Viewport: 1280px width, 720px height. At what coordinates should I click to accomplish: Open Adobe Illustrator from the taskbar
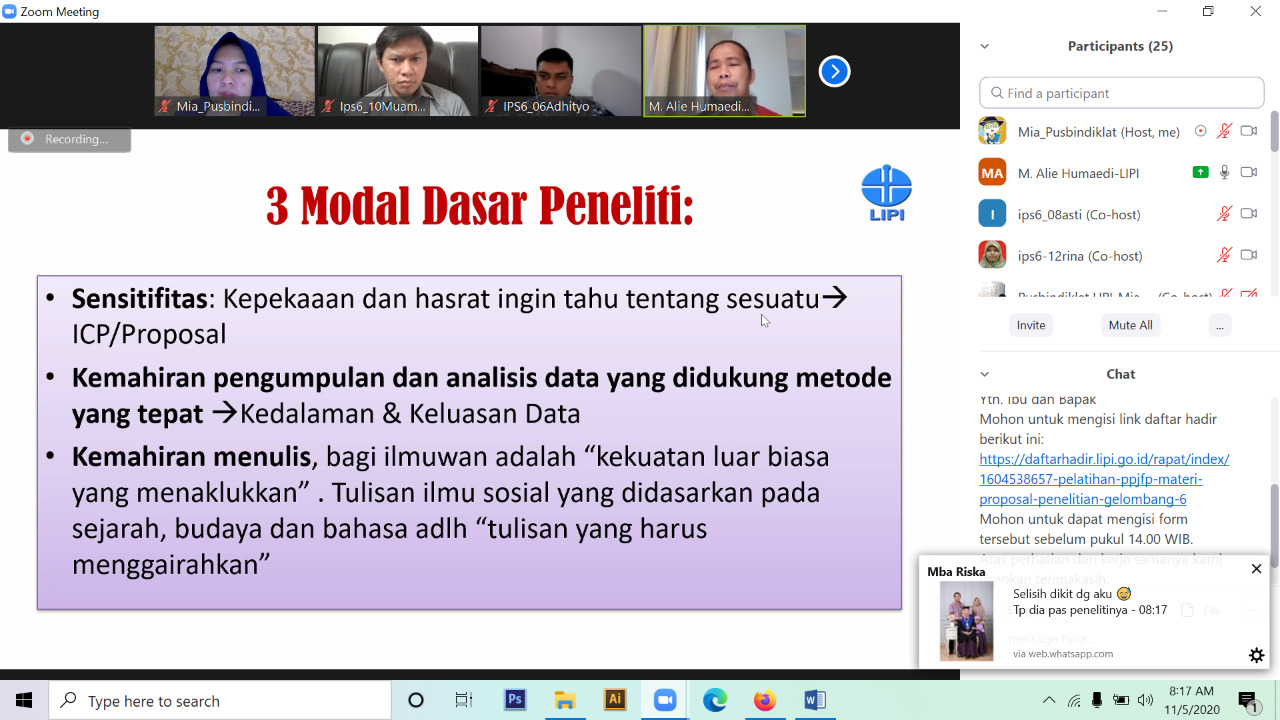point(615,700)
